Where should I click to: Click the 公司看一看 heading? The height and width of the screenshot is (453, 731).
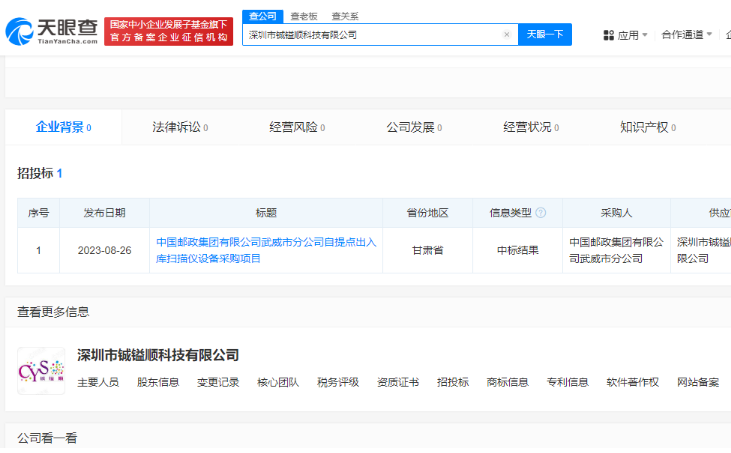tap(47, 438)
